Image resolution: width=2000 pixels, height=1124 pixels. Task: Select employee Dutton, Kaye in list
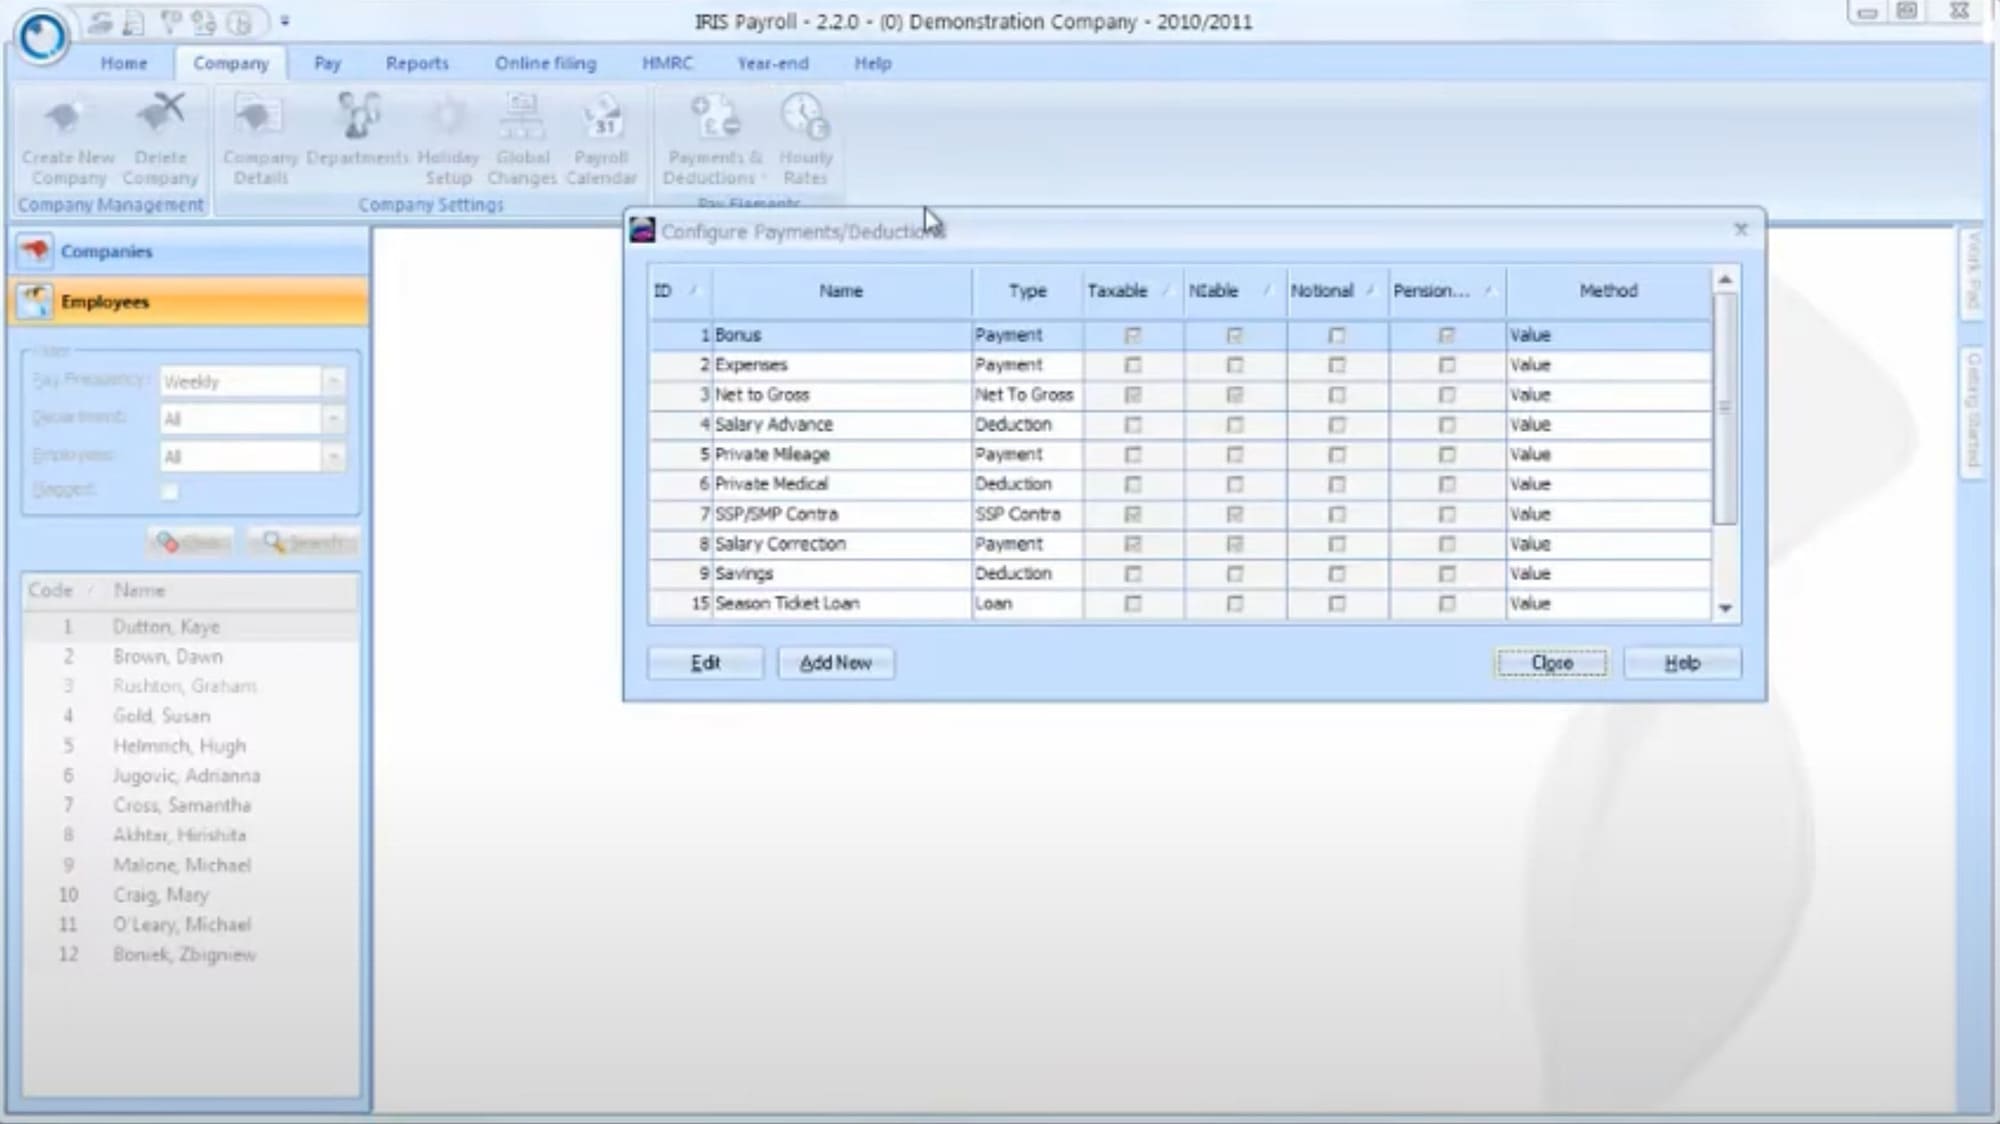190,627
